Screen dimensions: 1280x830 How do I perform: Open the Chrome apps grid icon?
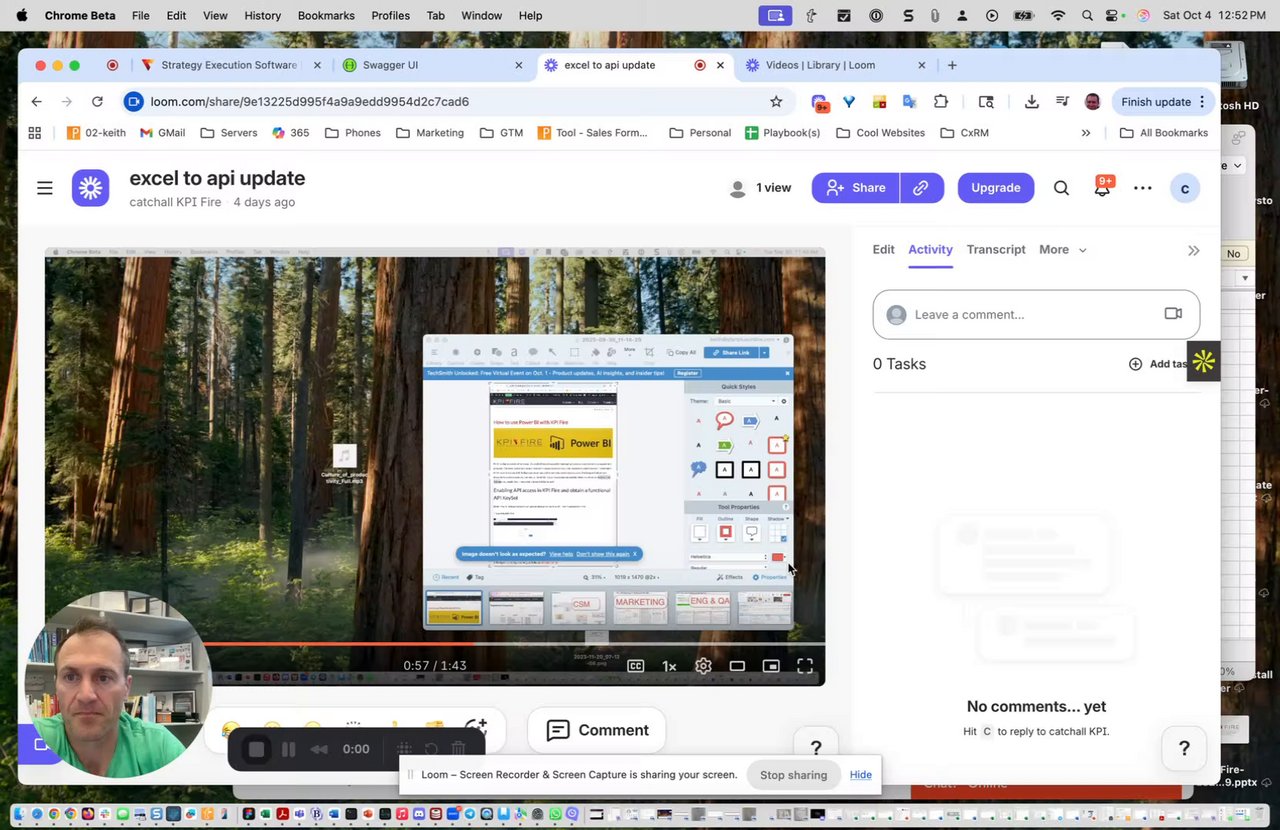pos(35,133)
